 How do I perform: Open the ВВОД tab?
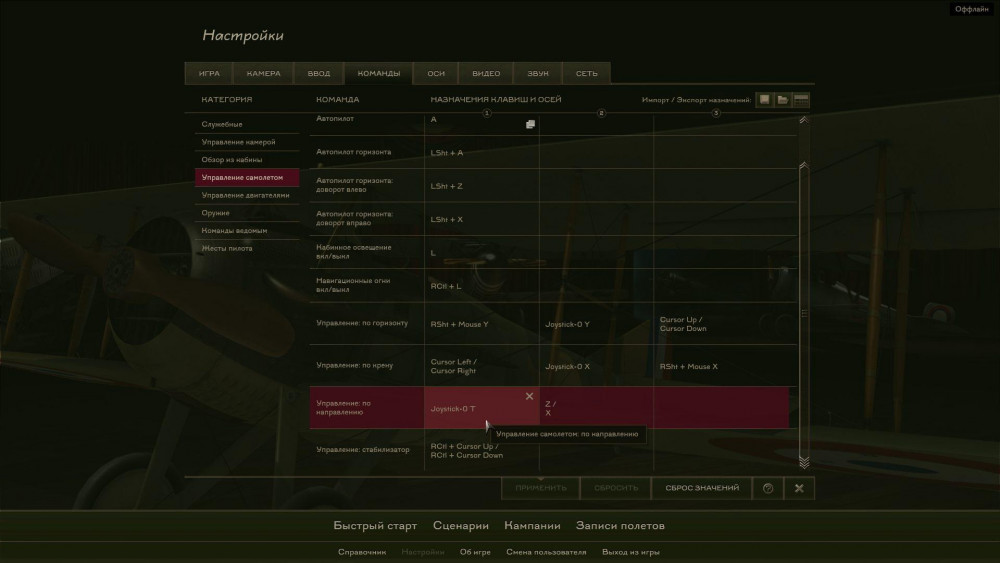[319, 73]
